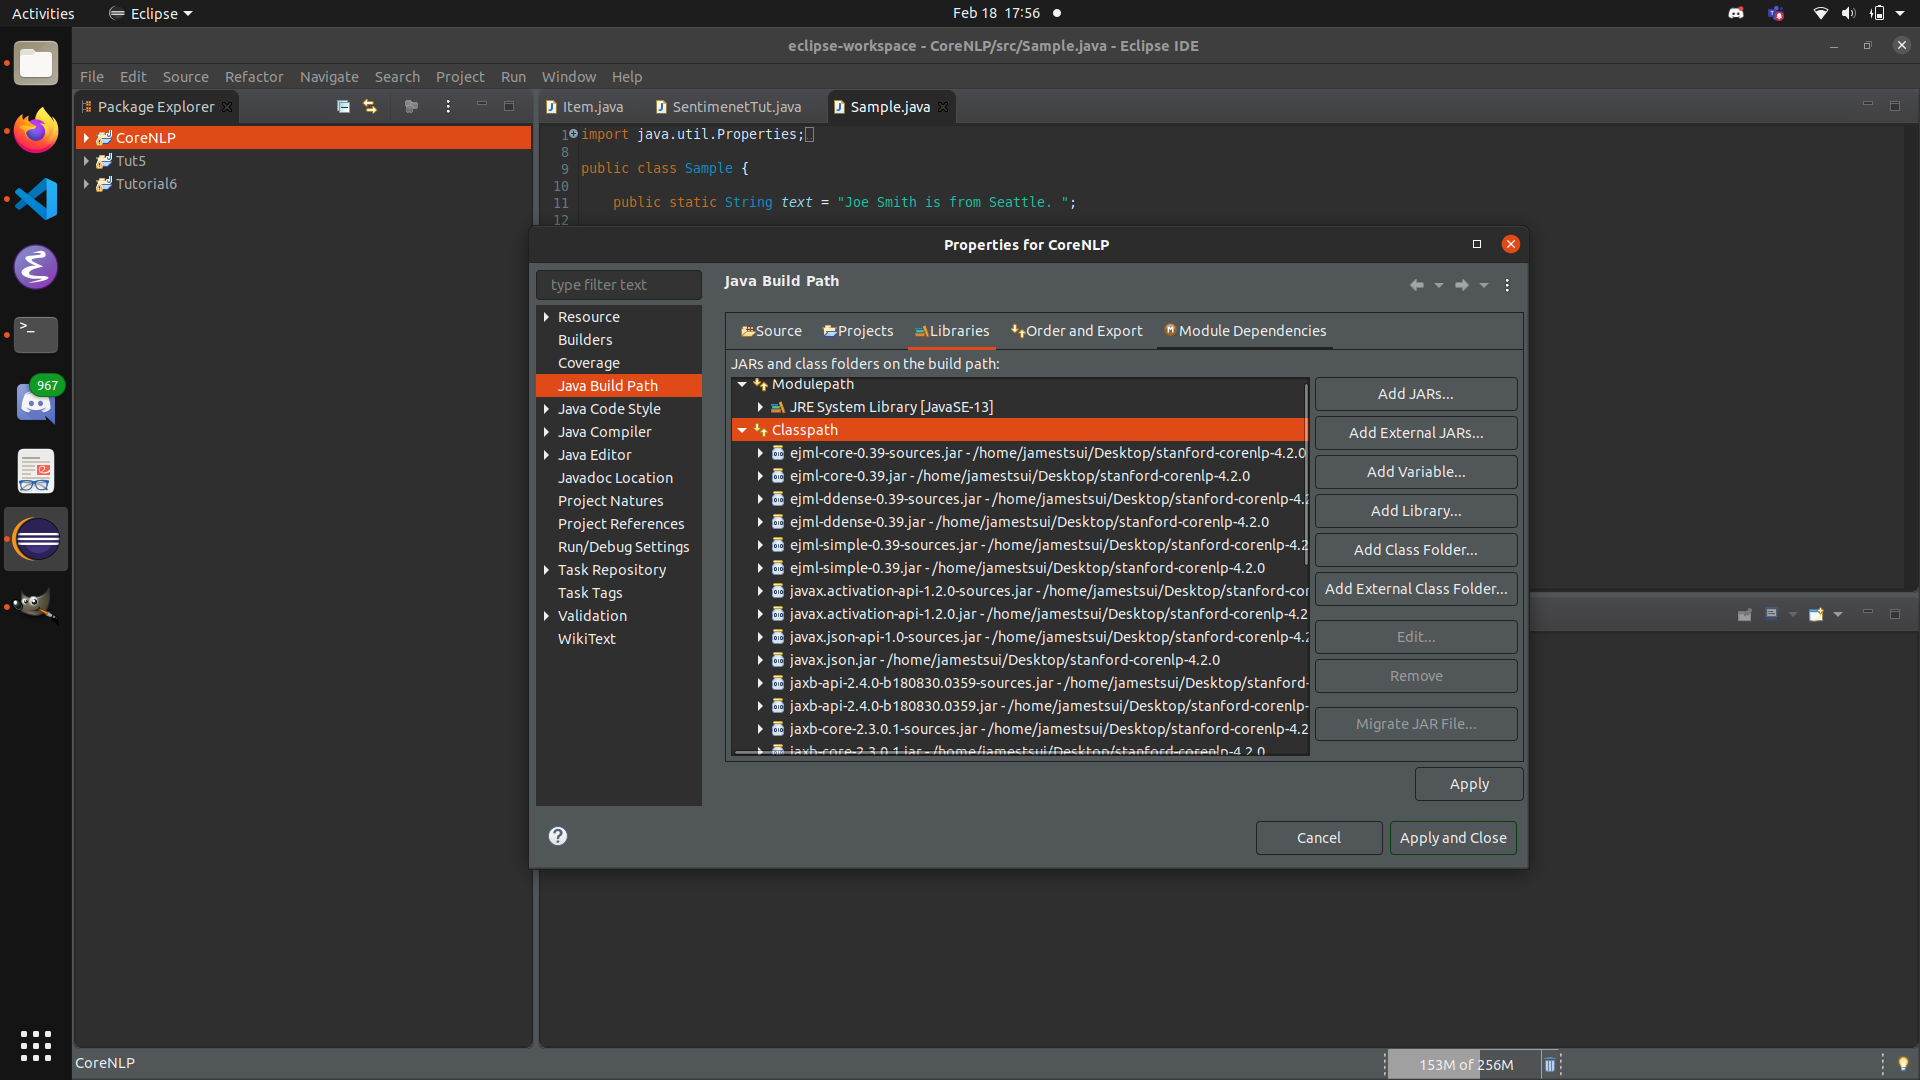Open the Refactor menu
1920x1080 pixels.
(254, 76)
